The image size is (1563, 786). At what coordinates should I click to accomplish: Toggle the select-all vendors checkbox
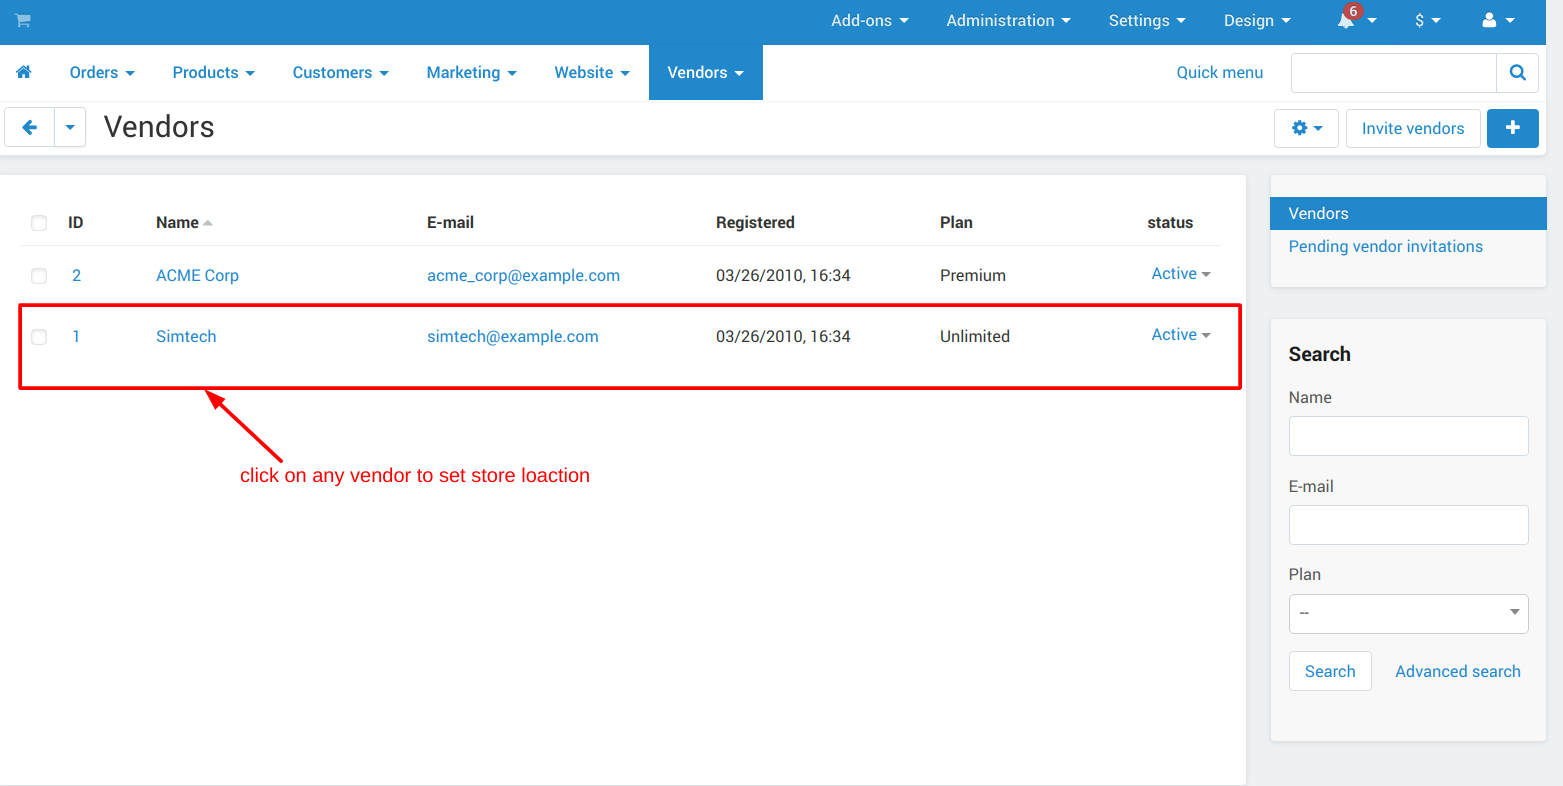pos(39,223)
